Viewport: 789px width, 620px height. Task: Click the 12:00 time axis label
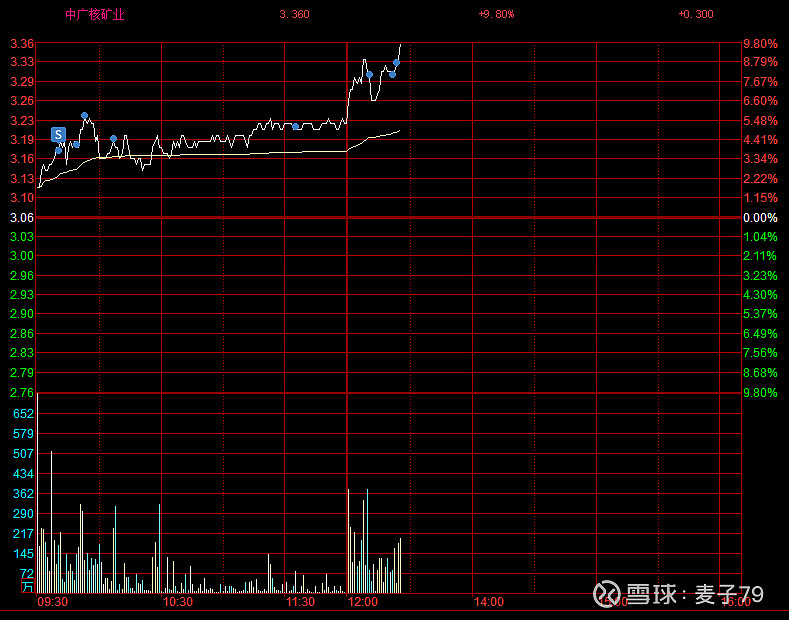coord(363,601)
